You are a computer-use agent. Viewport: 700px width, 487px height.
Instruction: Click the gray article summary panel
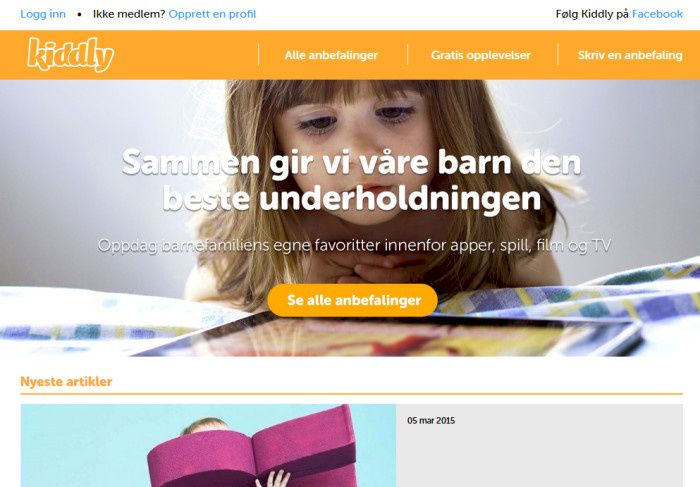[539, 445]
